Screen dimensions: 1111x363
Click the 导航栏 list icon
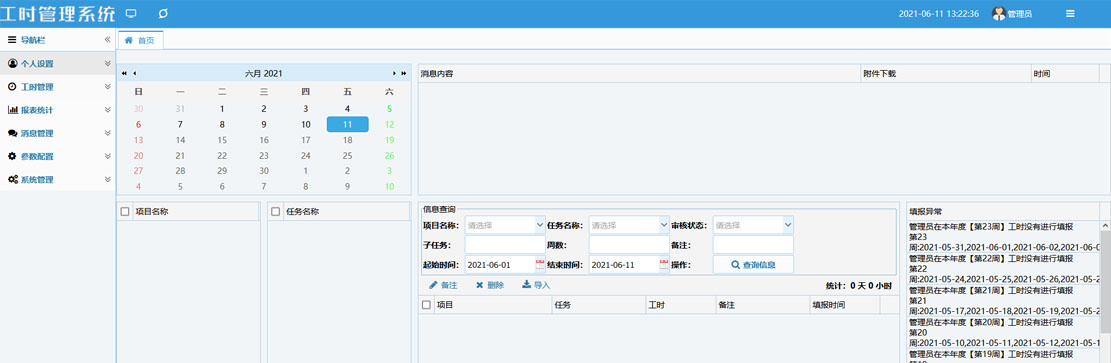12,40
